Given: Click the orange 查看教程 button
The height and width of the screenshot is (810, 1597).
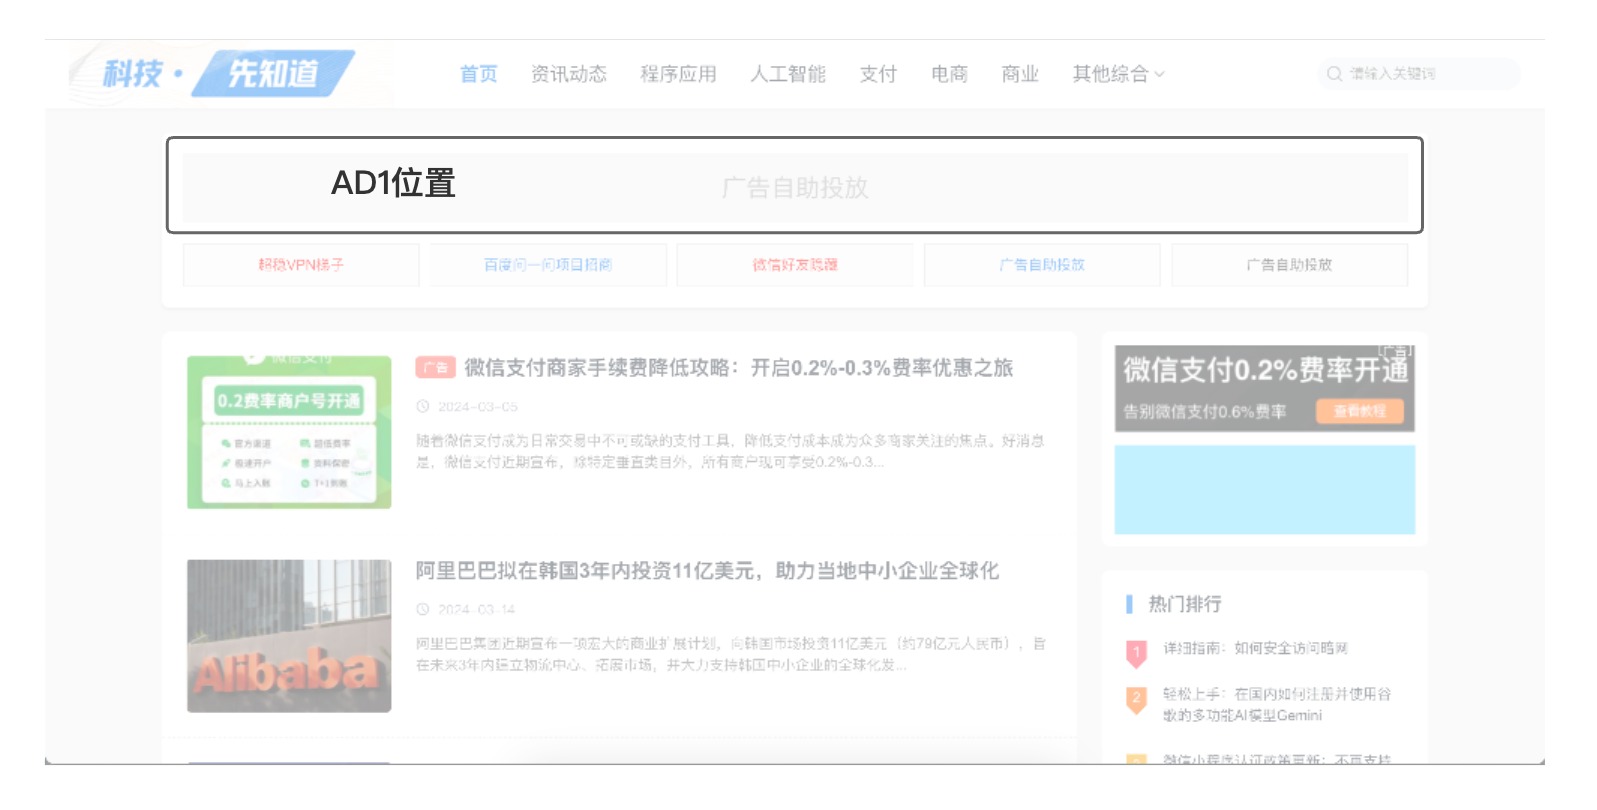Looking at the screenshot, I should click(1360, 411).
